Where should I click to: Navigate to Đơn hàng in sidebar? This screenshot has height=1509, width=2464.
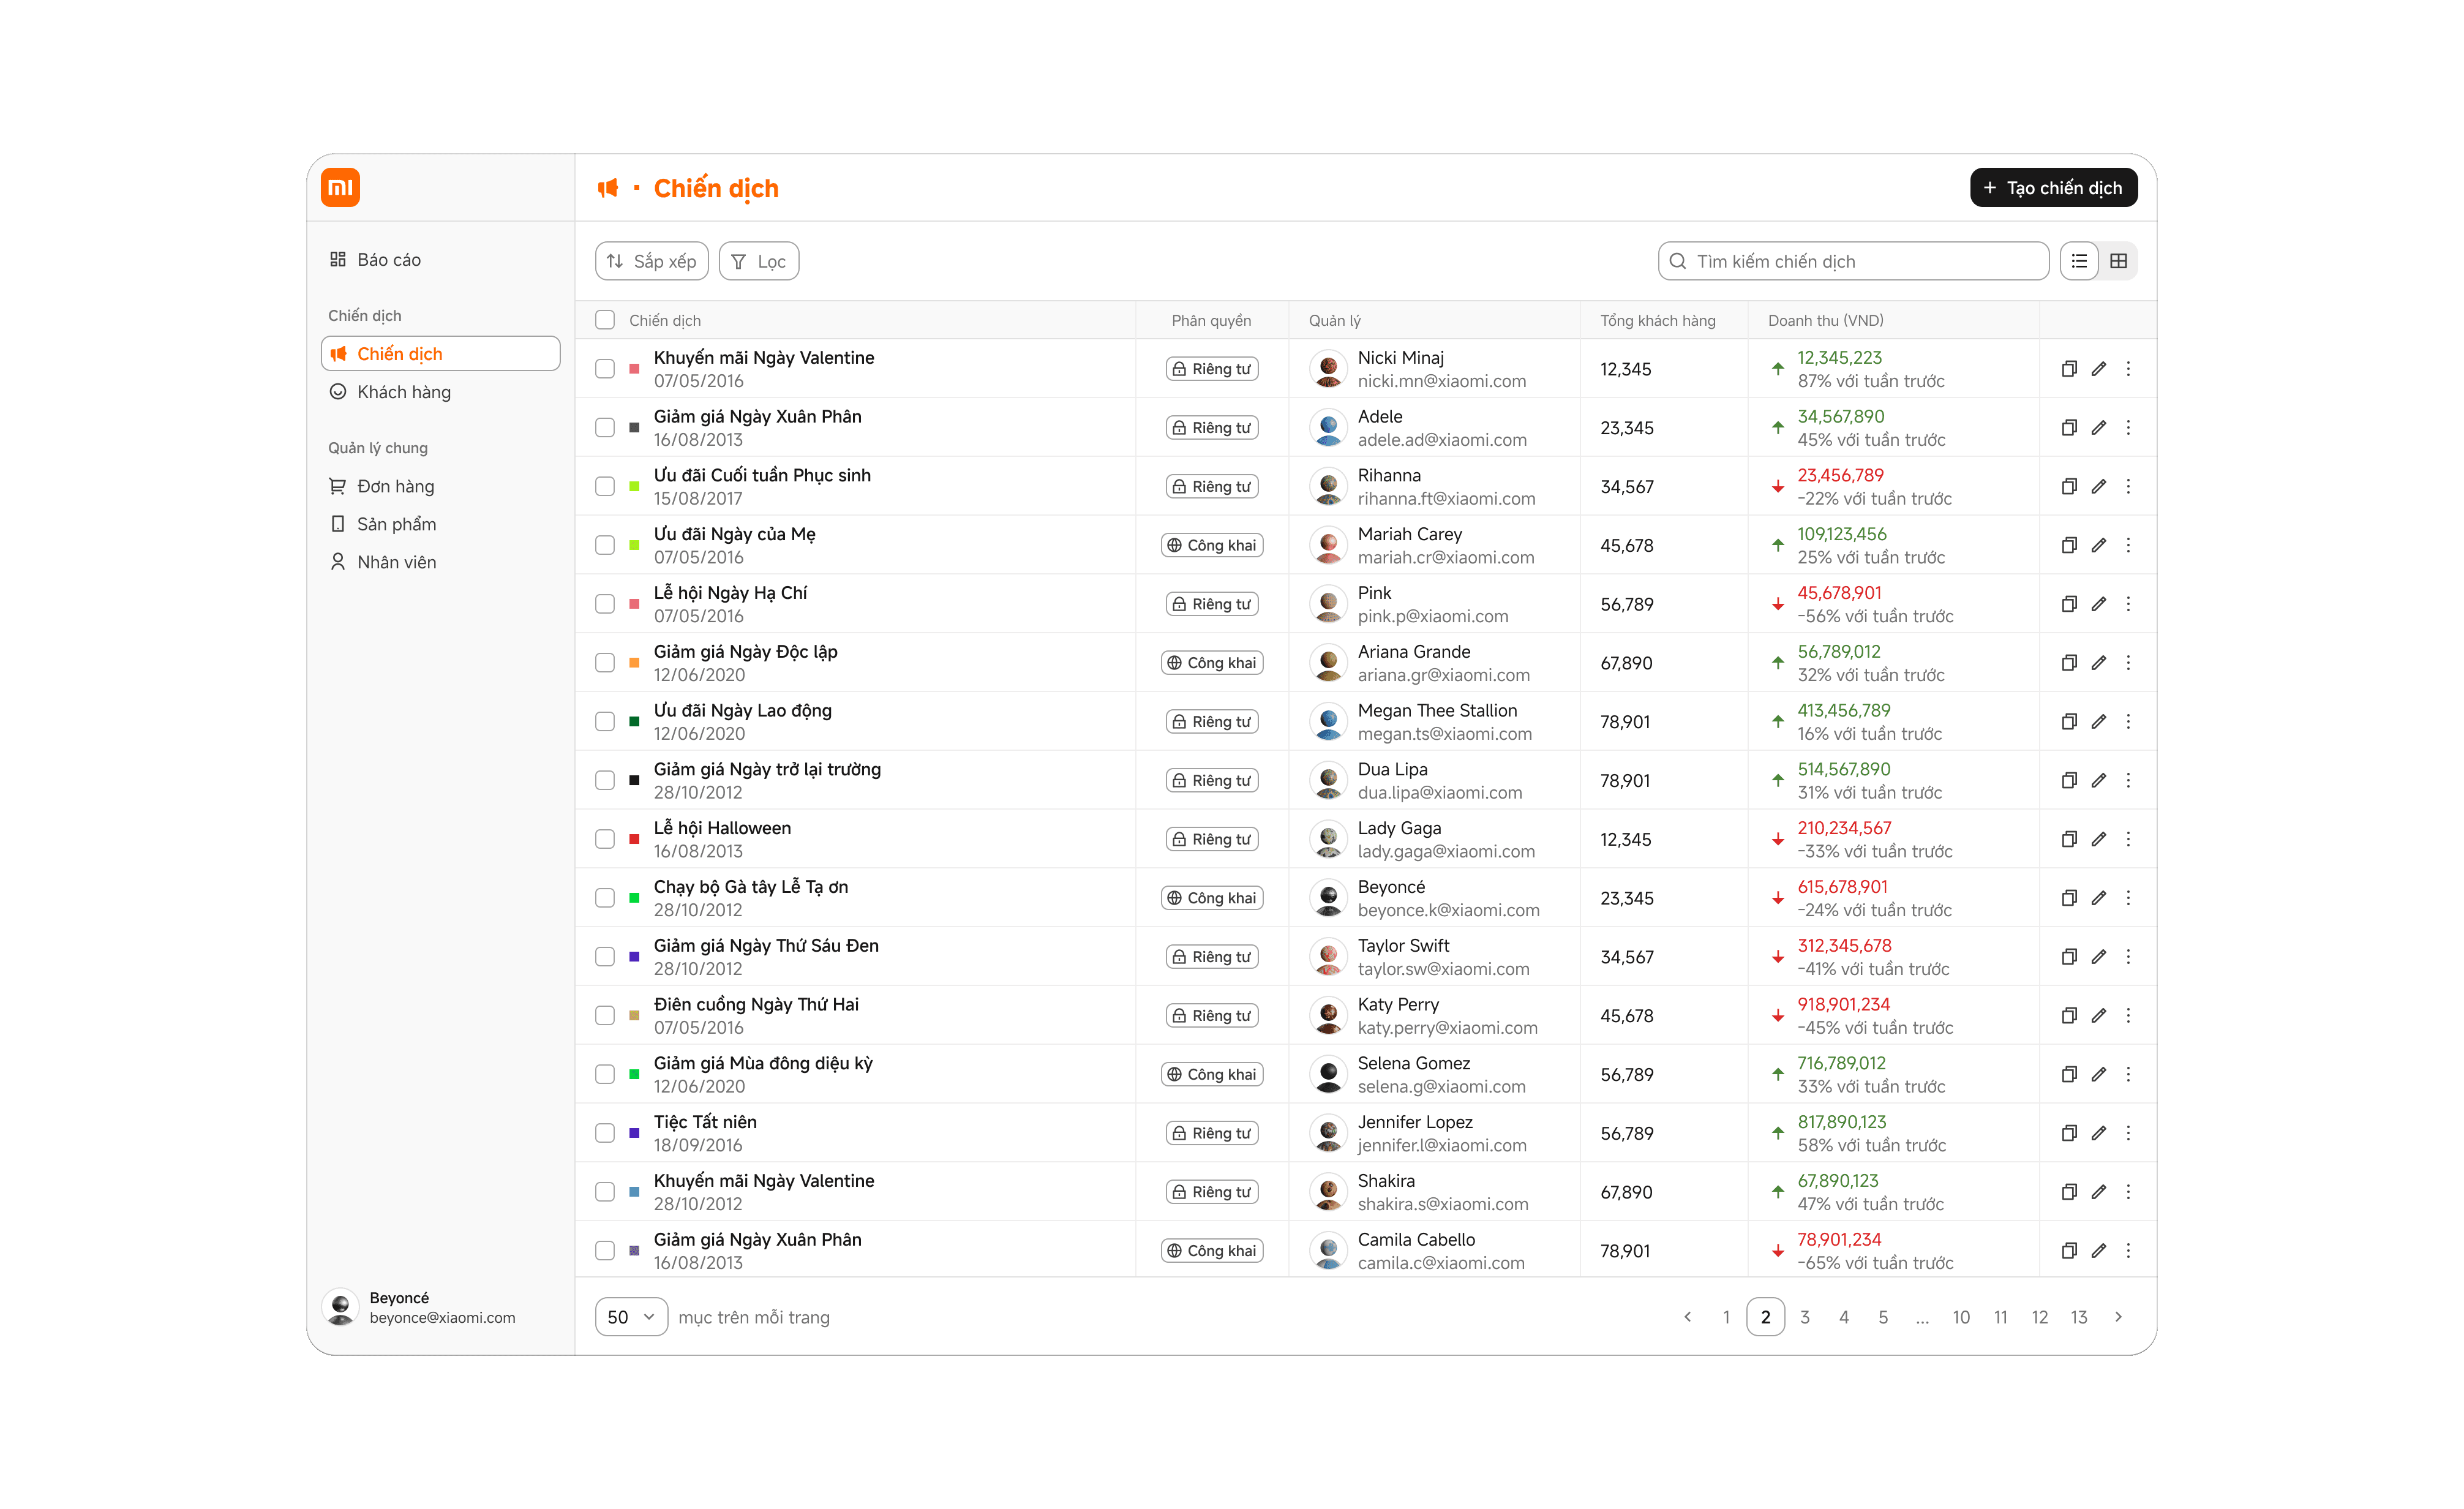point(396,486)
